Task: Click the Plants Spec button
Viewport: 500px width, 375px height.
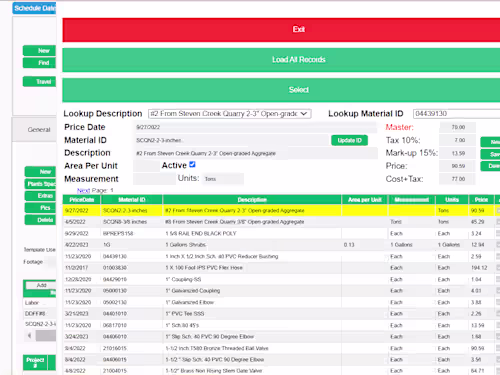Action: pyautogui.click(x=40, y=184)
